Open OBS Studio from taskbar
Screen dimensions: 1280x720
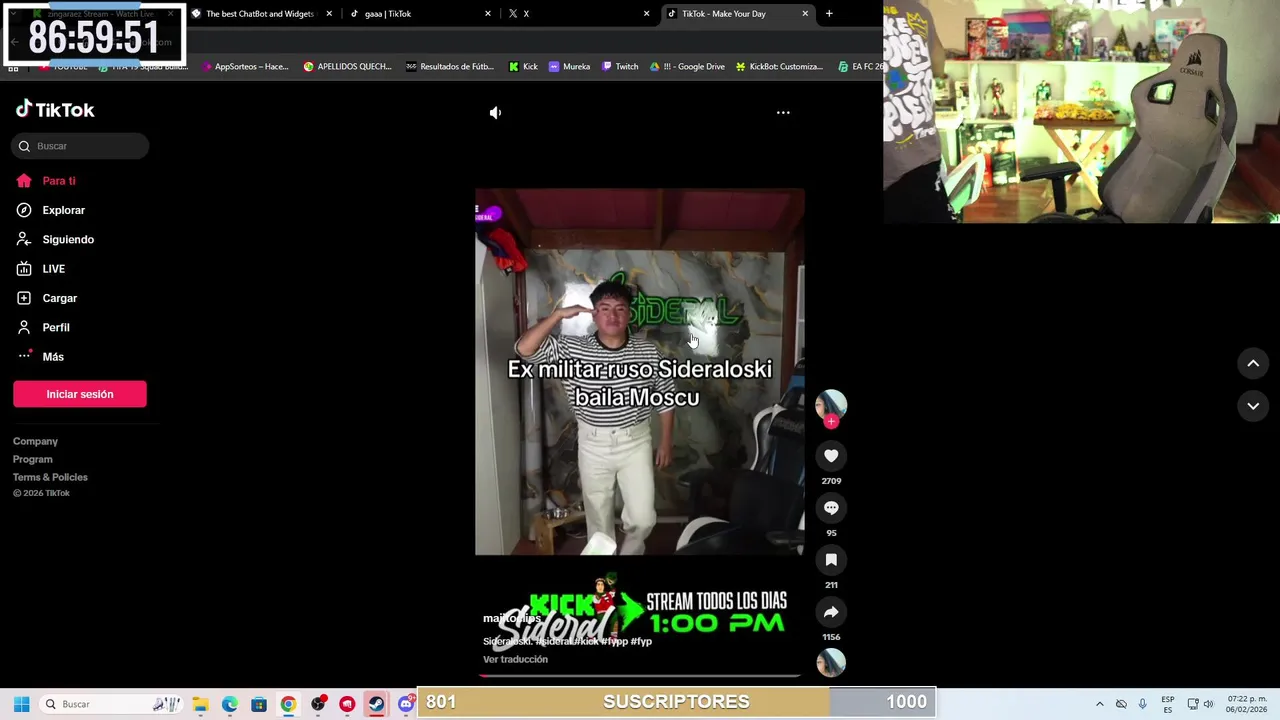pos(318,704)
